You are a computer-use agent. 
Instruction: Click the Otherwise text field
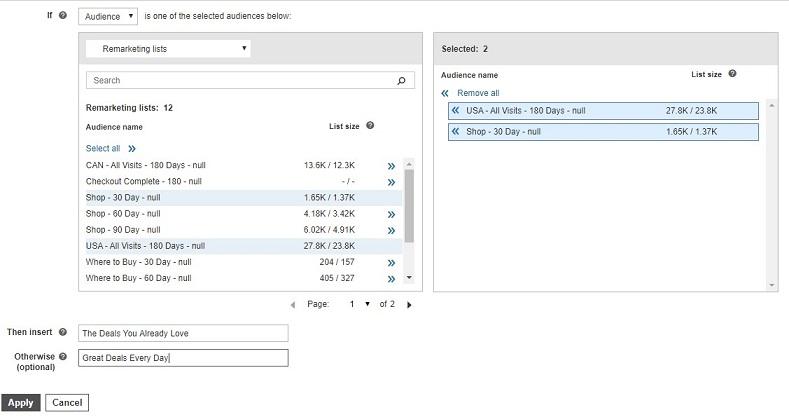pos(183,358)
